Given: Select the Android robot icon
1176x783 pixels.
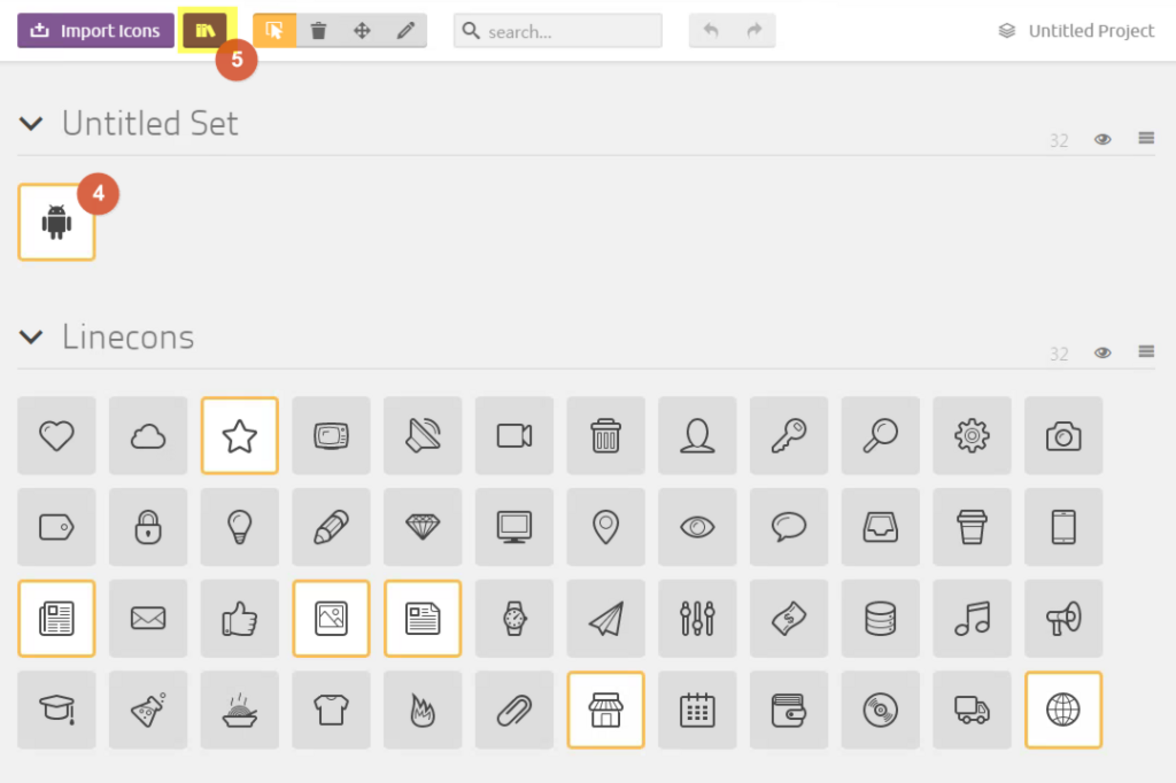Looking at the screenshot, I should tap(57, 222).
